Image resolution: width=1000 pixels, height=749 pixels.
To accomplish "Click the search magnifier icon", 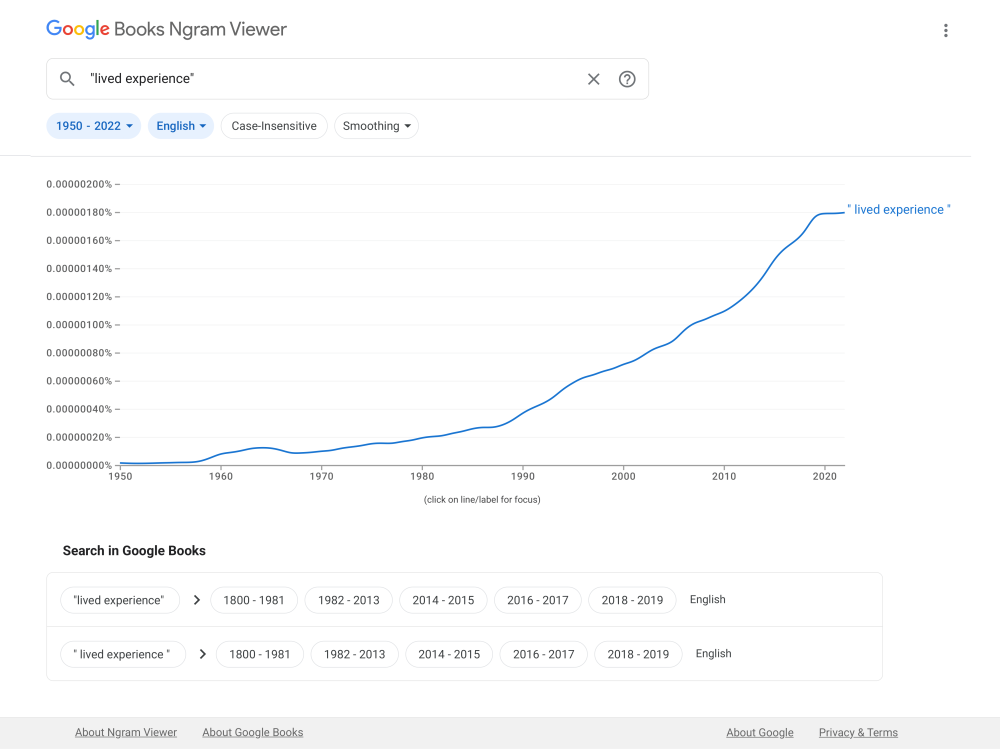I will [67, 78].
